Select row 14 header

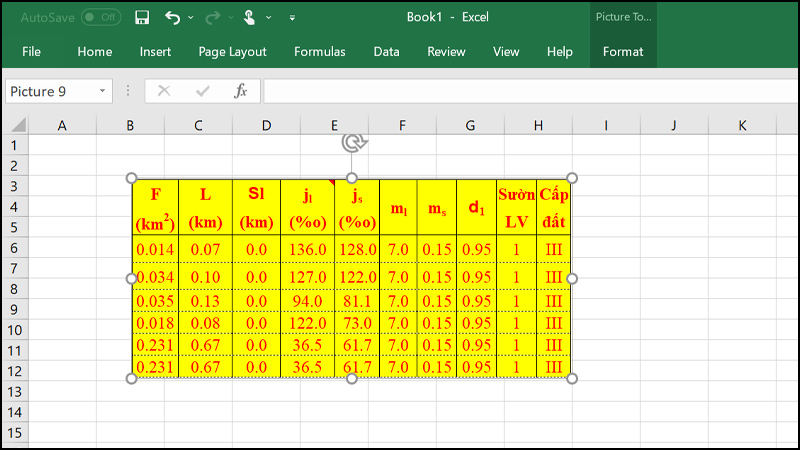14,412
